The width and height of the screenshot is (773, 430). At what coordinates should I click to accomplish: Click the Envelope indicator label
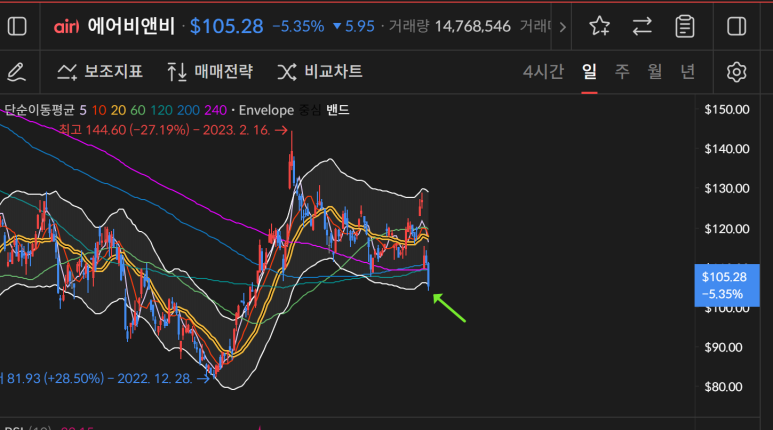click(x=266, y=110)
